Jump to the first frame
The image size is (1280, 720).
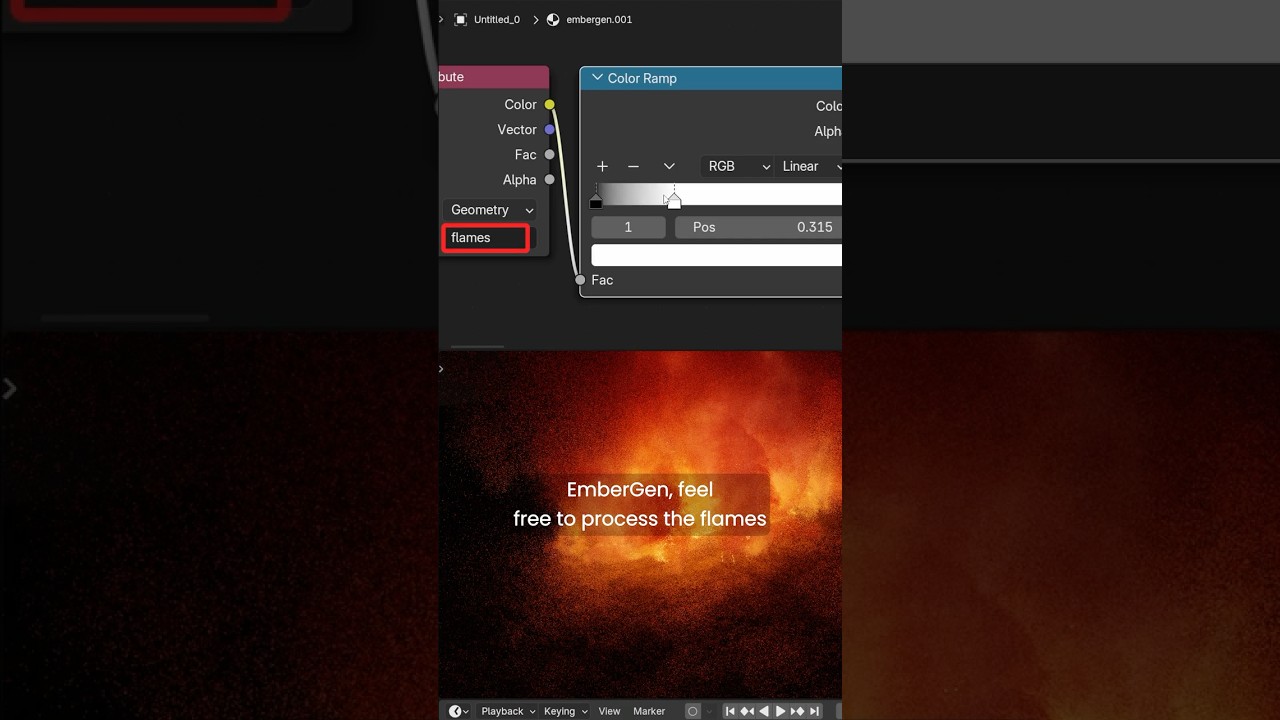coord(730,711)
